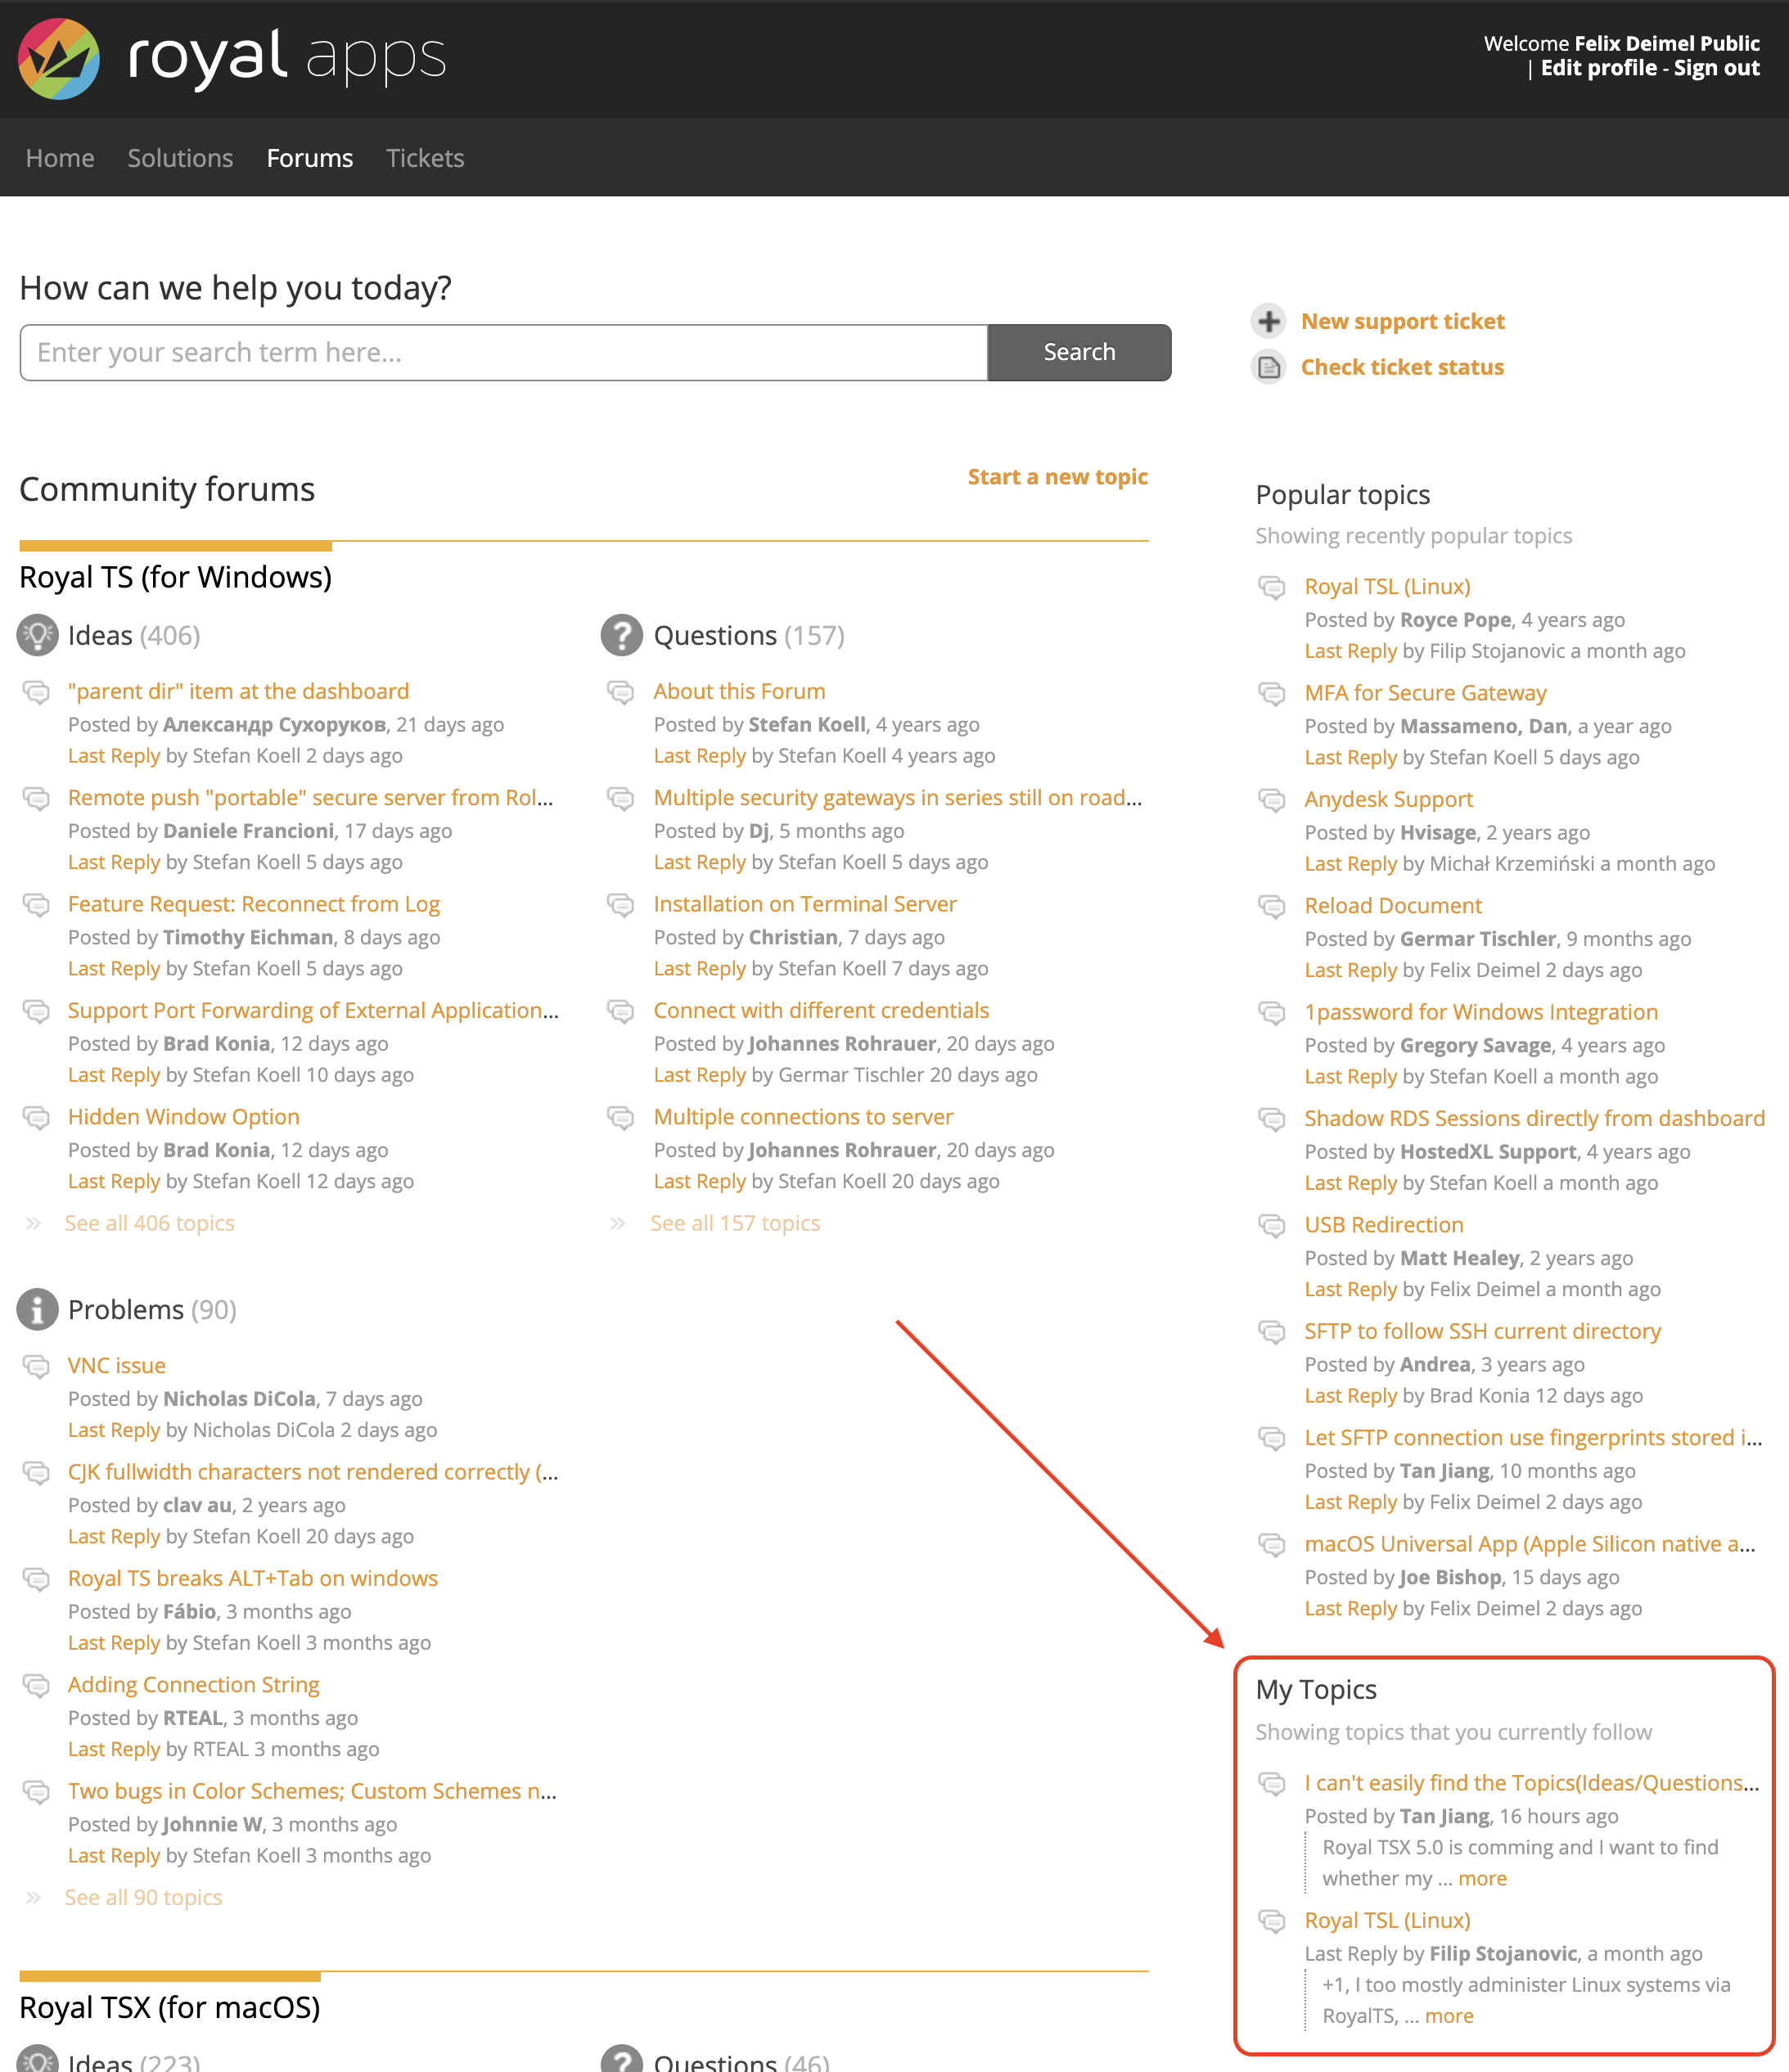Screen dimensions: 1789x2072
Task: Click chat bubble icon next to VNC issue
Action: (37, 1366)
